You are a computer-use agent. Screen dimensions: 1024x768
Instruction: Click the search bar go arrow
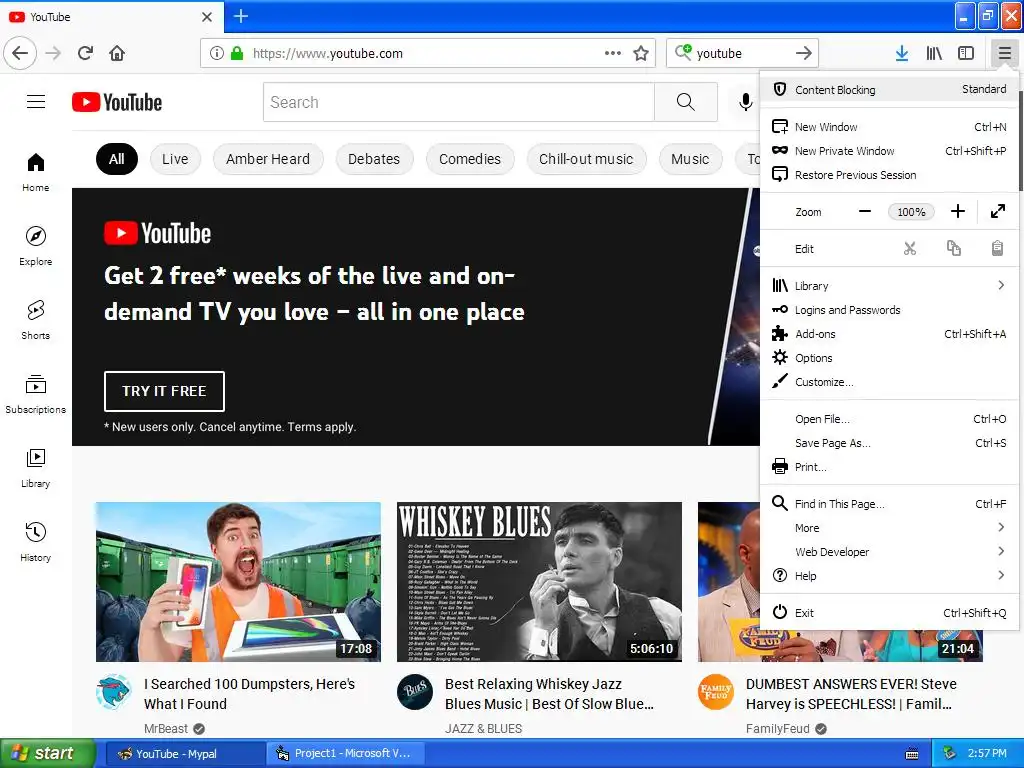(803, 53)
